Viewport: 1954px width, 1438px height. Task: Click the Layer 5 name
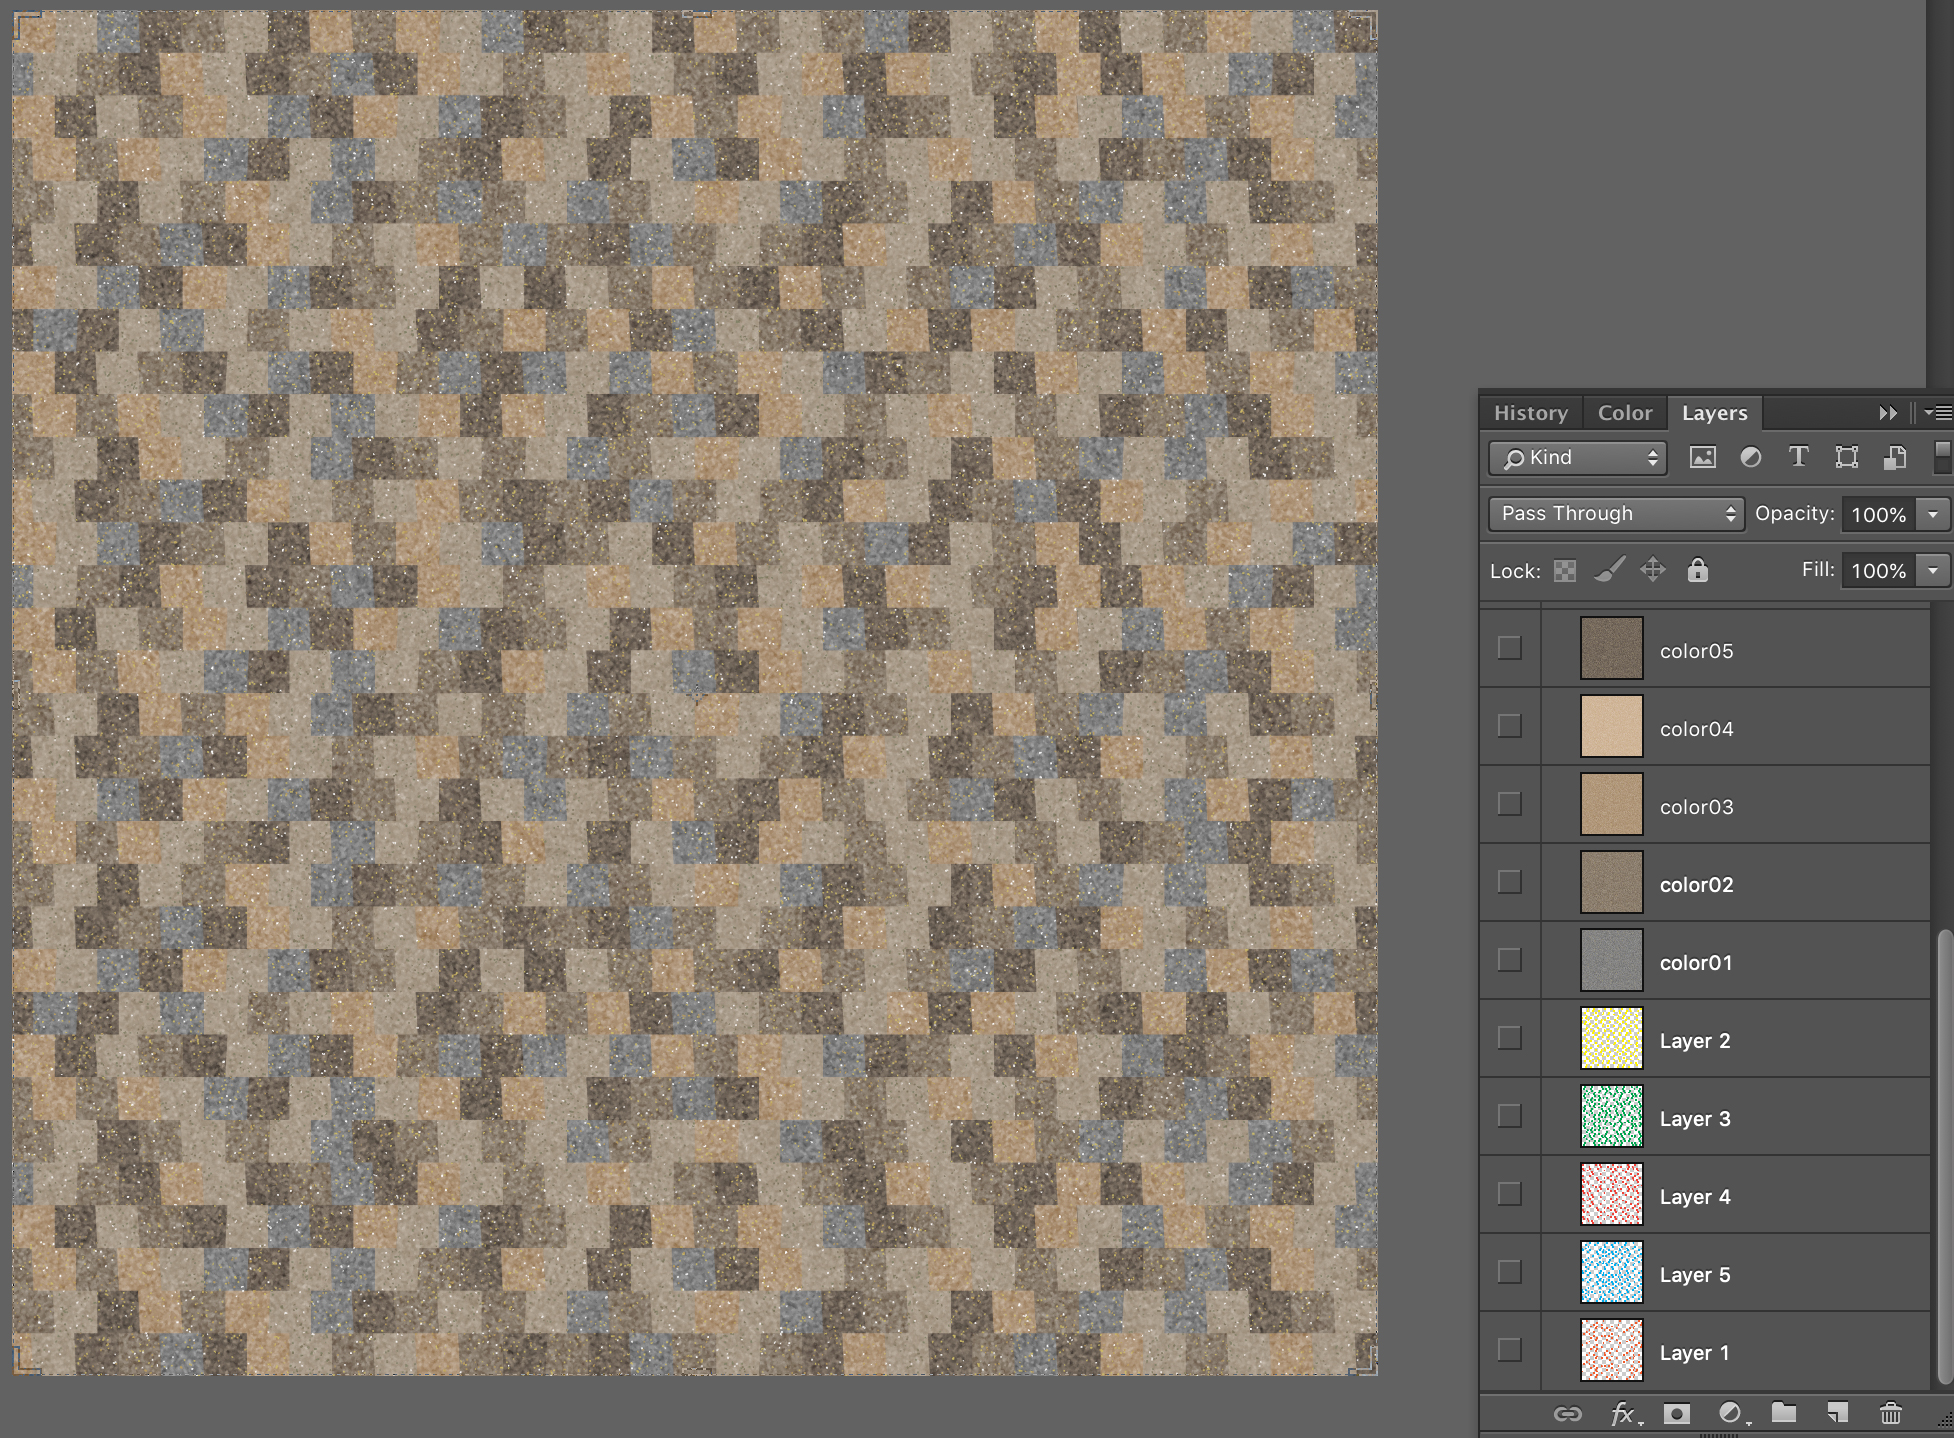(1695, 1275)
